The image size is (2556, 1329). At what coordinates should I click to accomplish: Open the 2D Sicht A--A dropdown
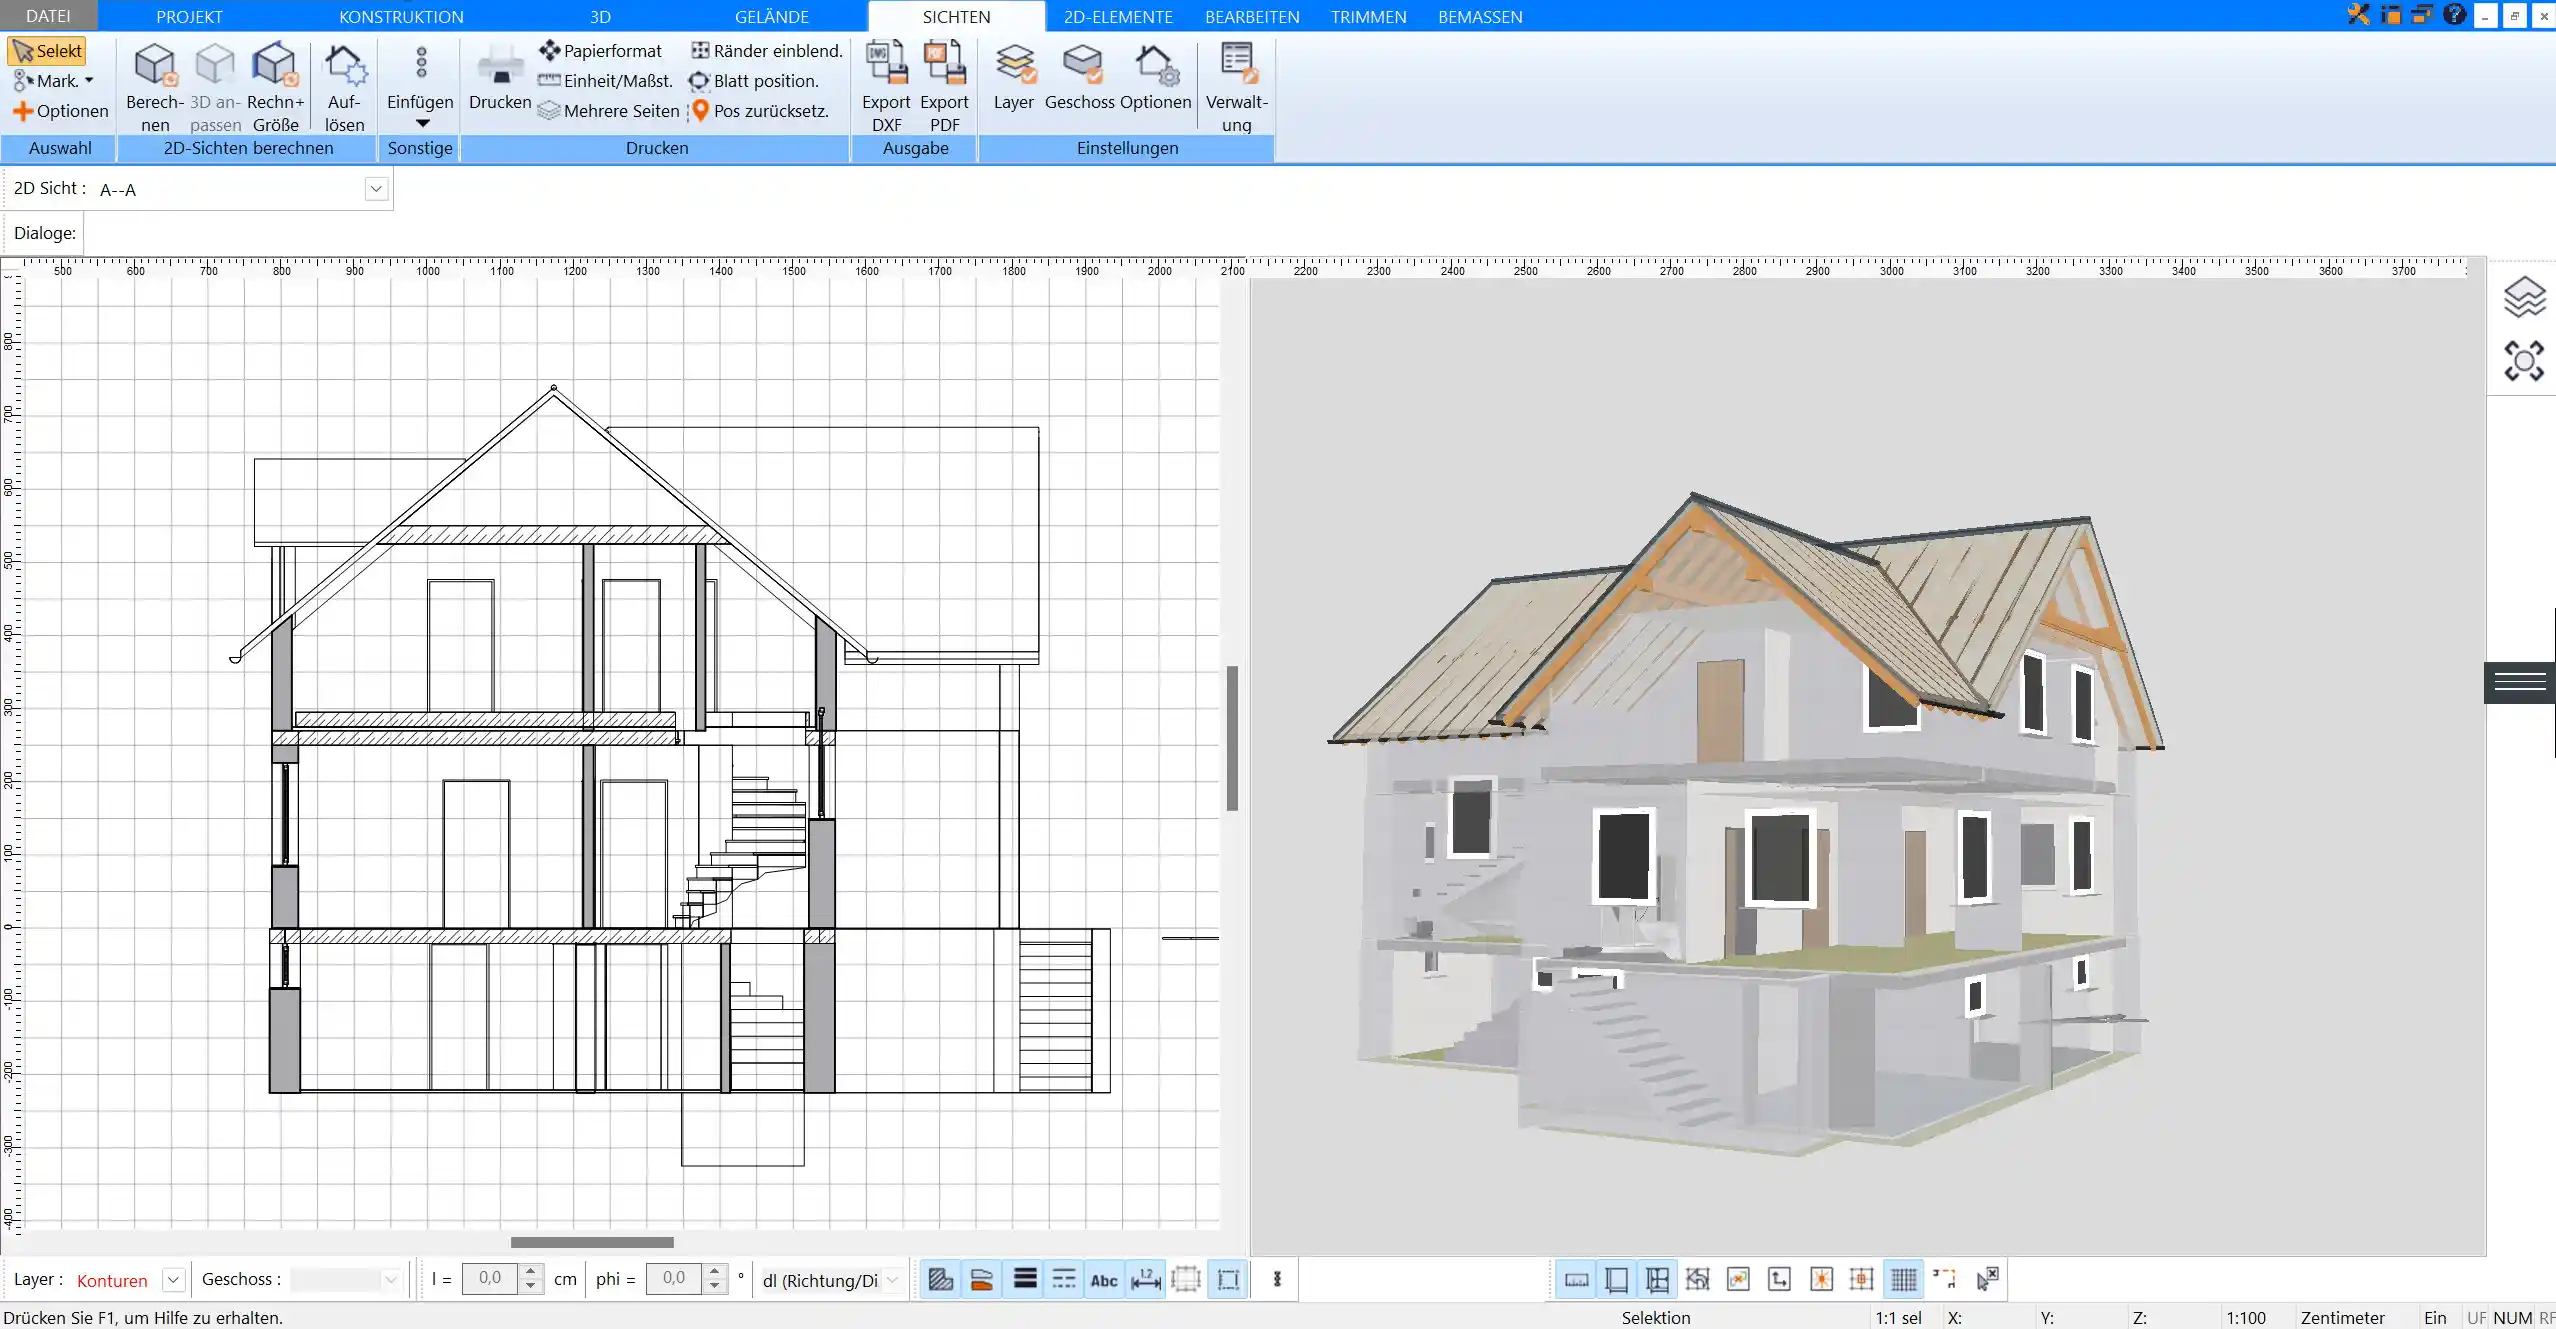pos(376,189)
